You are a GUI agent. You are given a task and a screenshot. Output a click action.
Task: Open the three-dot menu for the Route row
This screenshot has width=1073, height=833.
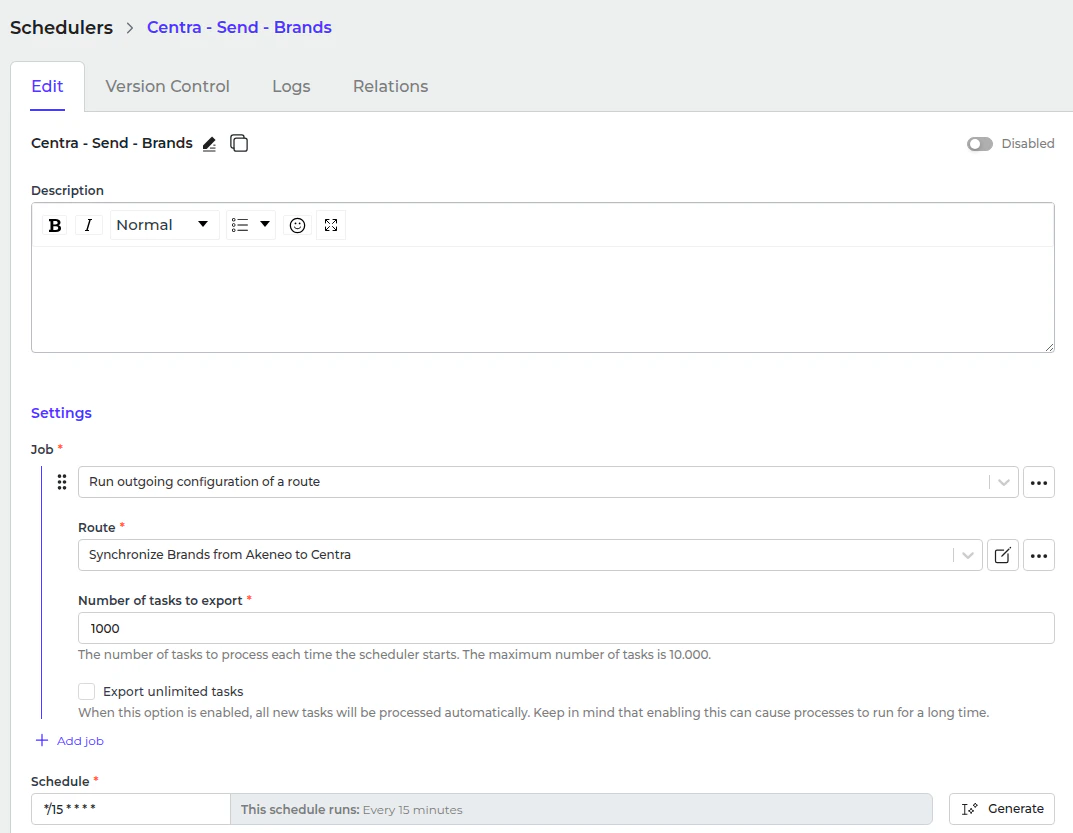pos(1039,555)
